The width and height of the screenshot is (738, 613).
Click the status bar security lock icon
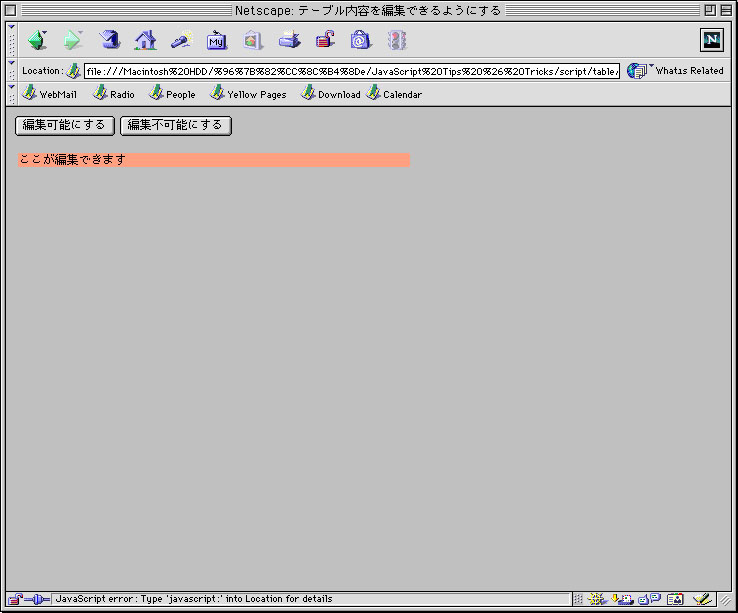(x=16, y=599)
